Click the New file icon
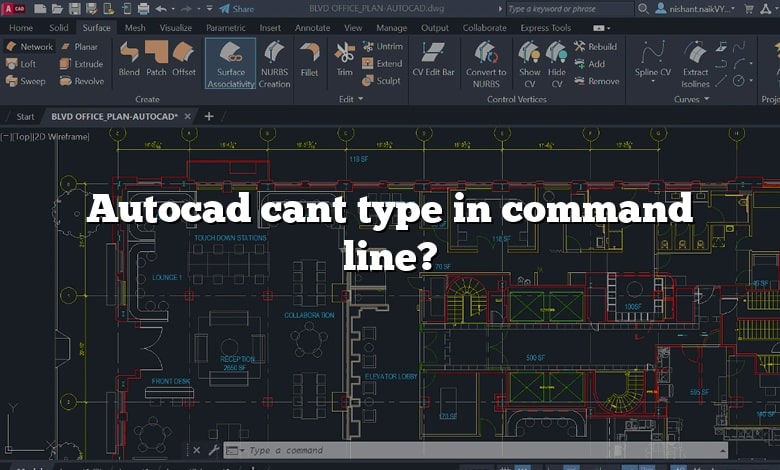The height and width of the screenshot is (470, 780). coord(40,8)
